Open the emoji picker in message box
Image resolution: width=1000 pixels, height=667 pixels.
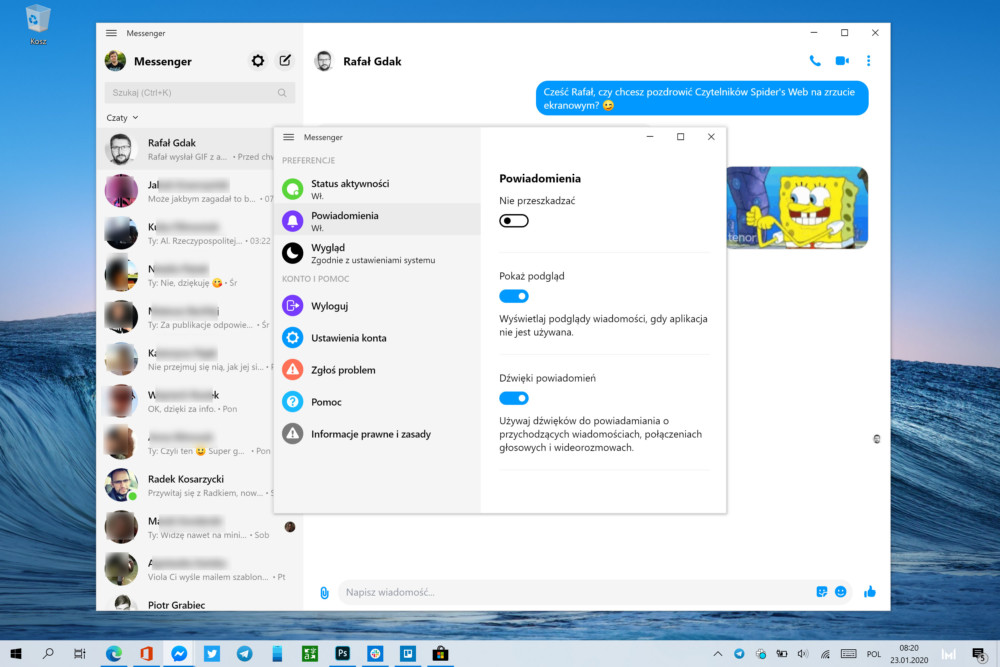[x=841, y=592]
